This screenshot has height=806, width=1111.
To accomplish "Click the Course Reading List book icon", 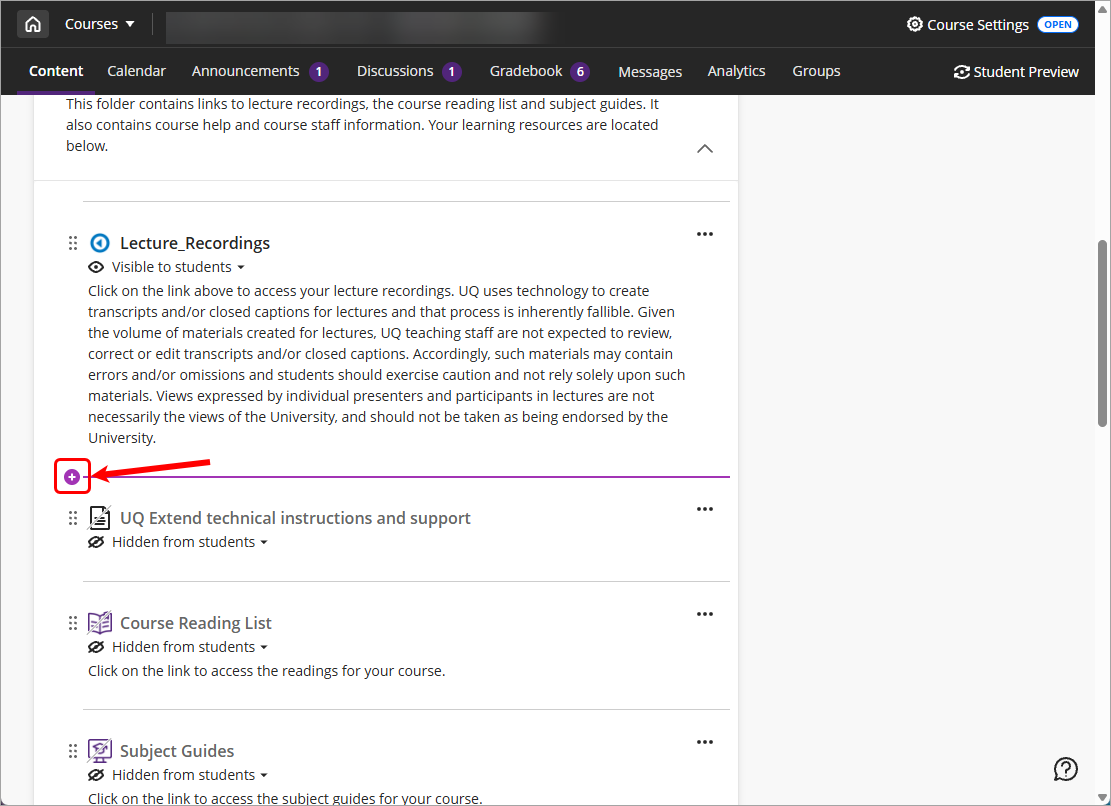I will click(100, 623).
